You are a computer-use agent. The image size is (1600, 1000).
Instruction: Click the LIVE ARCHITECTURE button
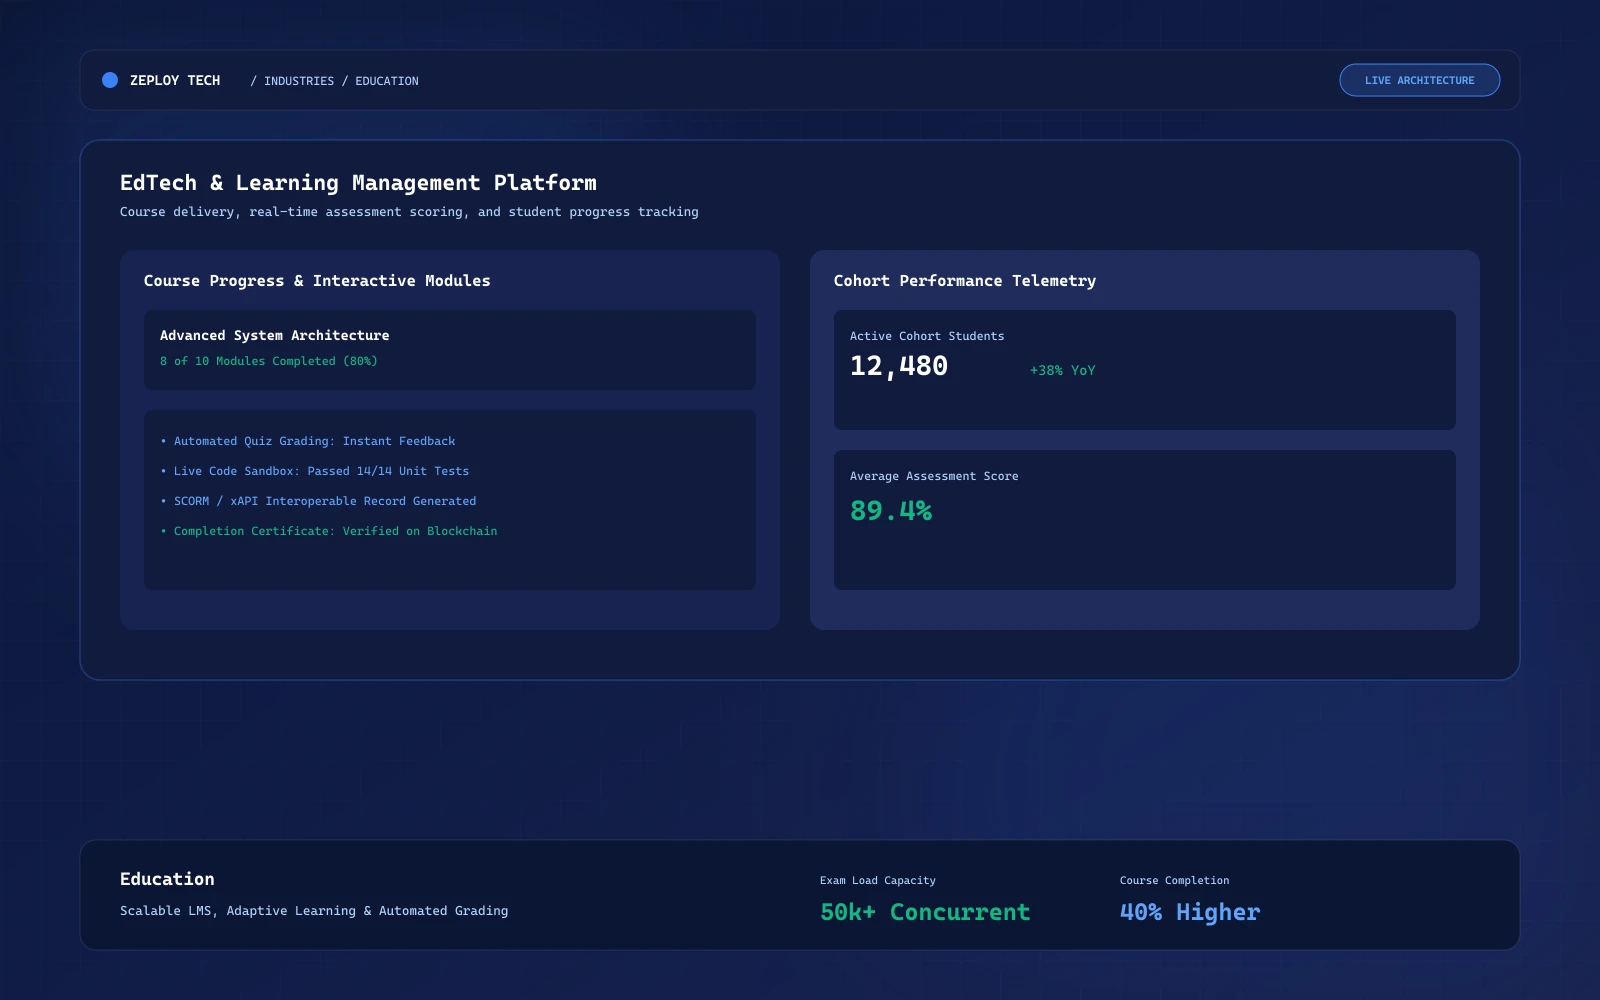click(1419, 80)
